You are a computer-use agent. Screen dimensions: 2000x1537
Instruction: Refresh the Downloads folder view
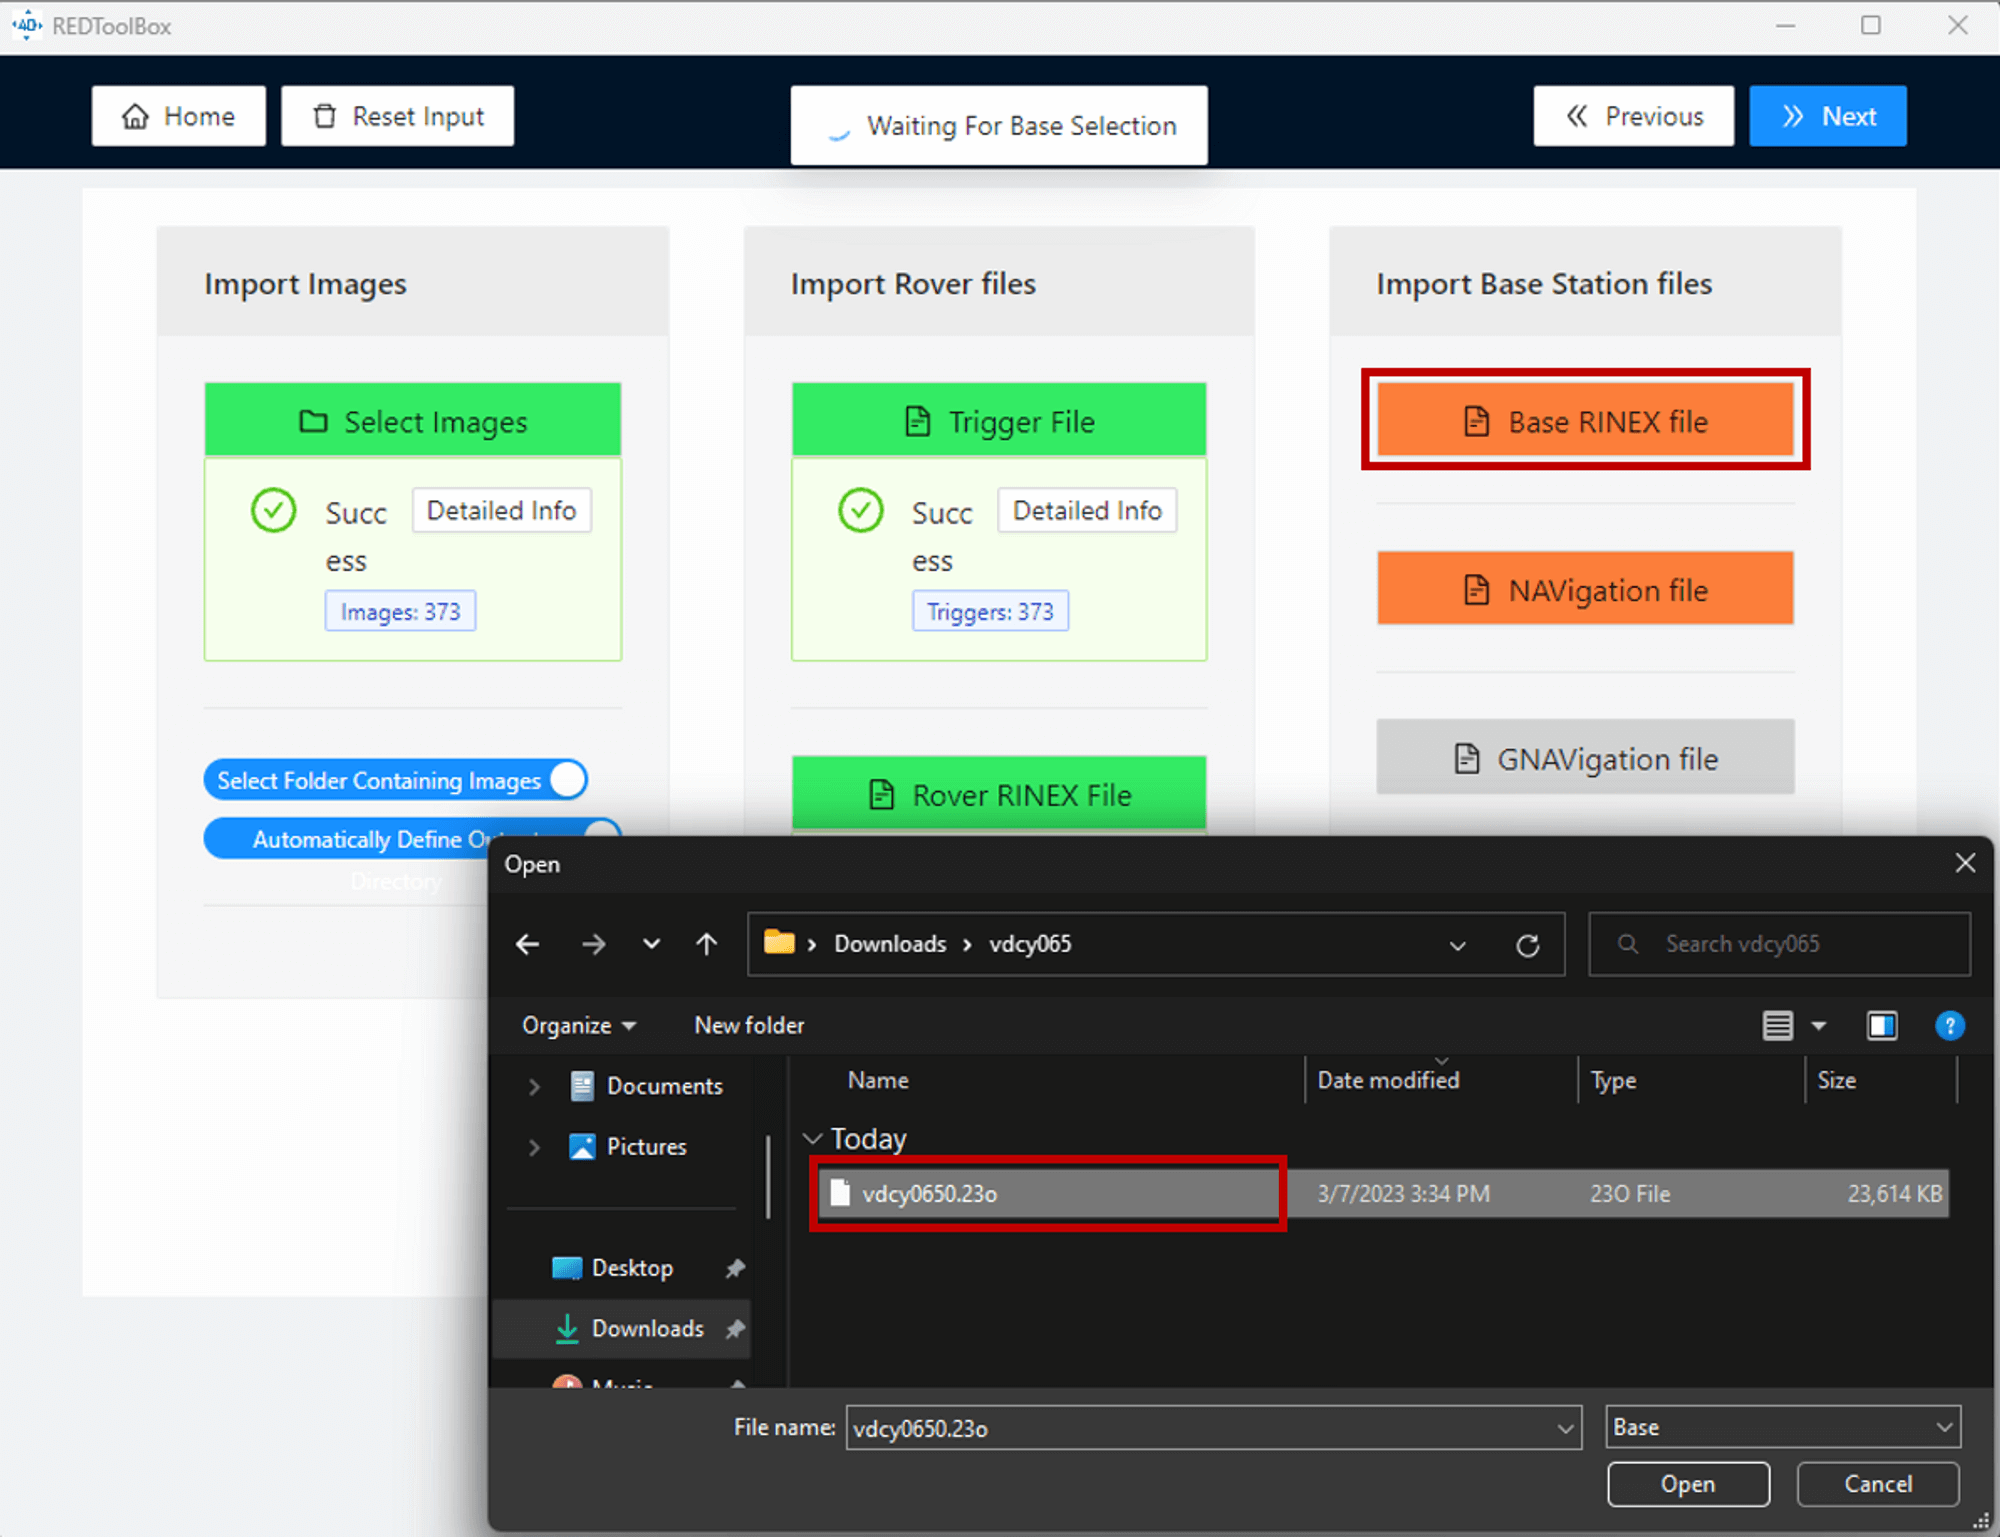[x=1528, y=944]
